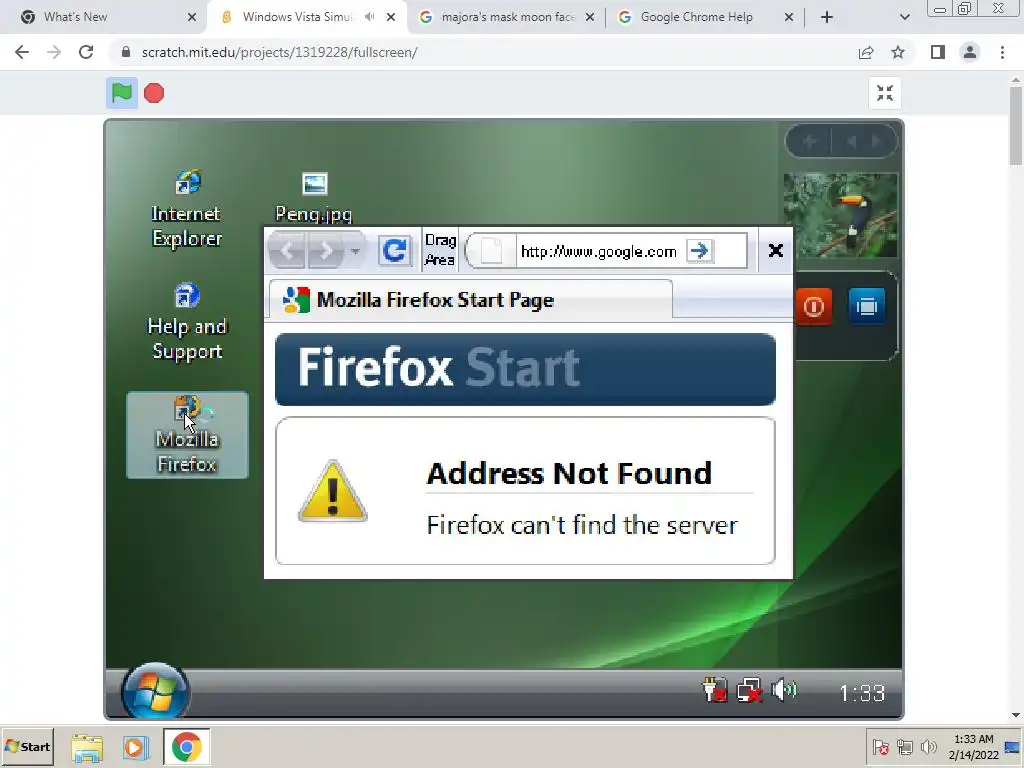Click the Show desktop tray button
Screen dimensions: 1024x768
point(1014,748)
